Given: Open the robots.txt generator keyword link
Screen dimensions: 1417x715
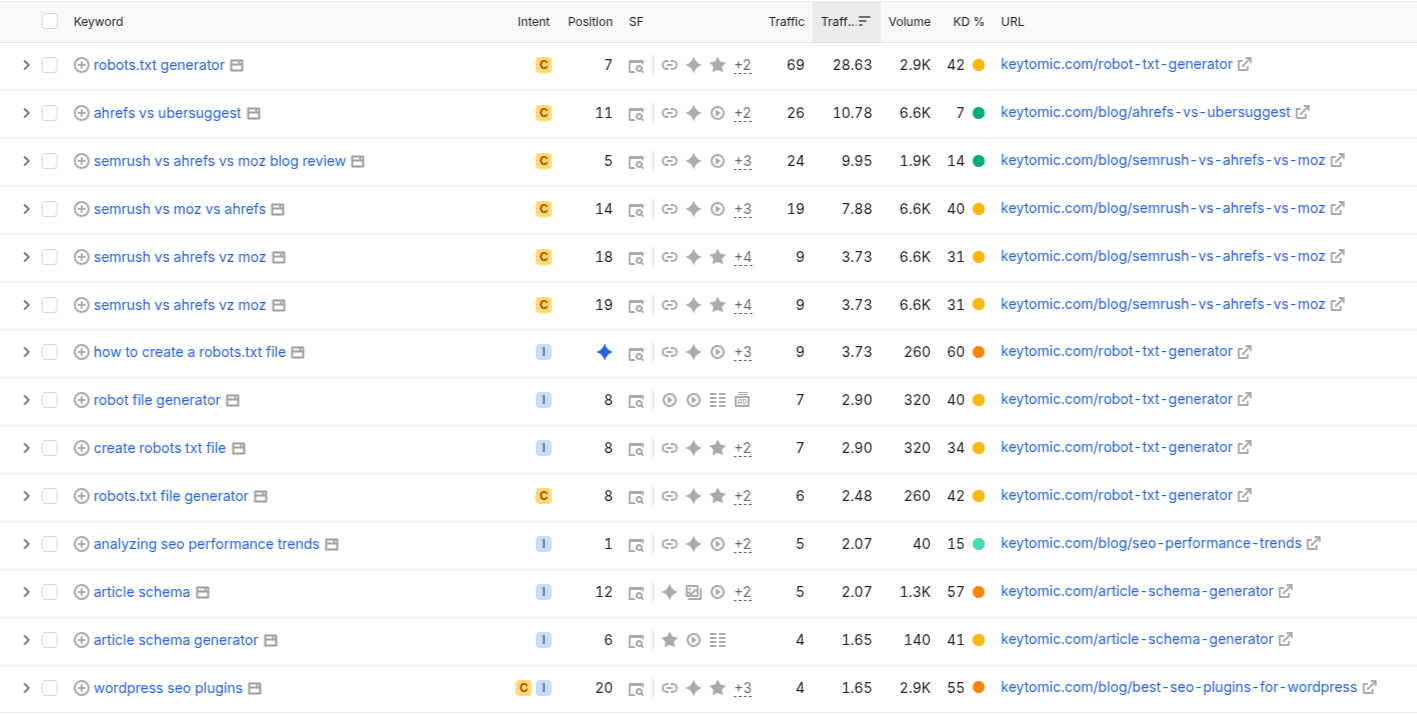Looking at the screenshot, I should point(159,65).
